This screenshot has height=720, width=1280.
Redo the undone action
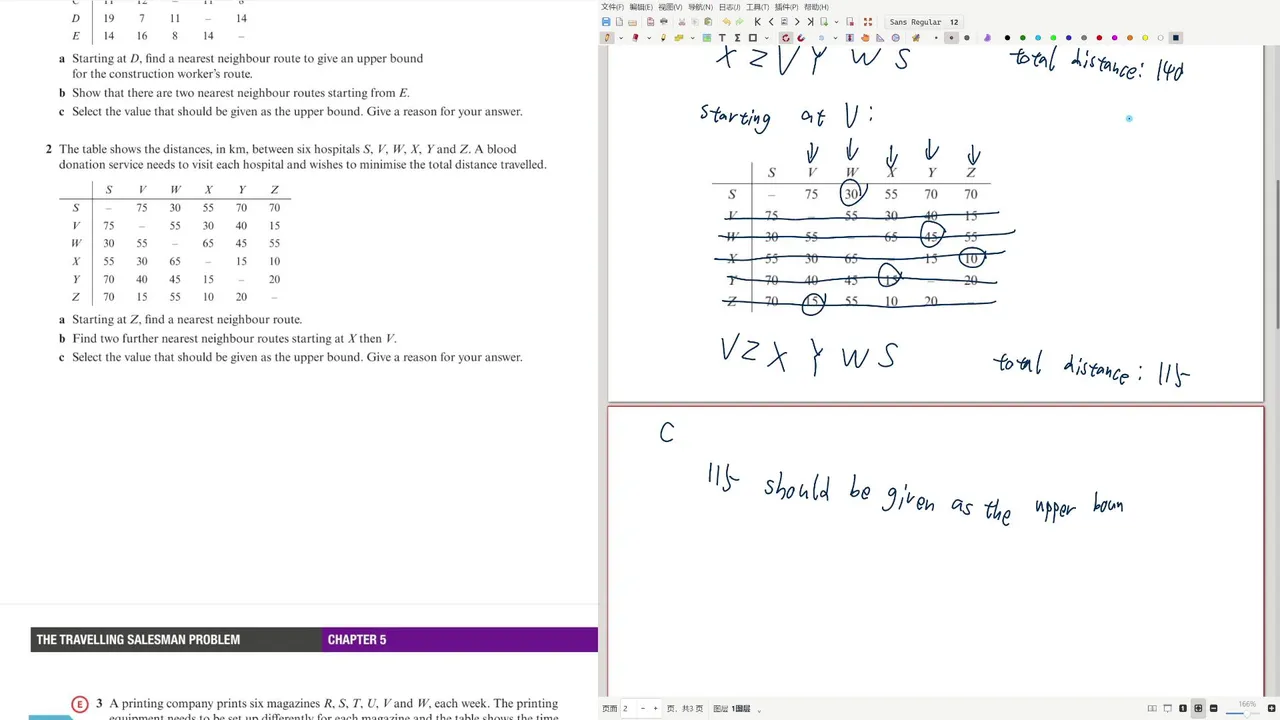coord(740,22)
